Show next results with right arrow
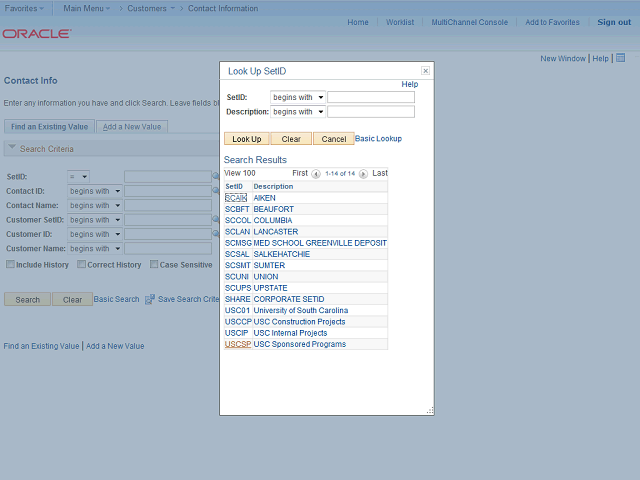The width and height of the screenshot is (640, 480). pos(363,174)
